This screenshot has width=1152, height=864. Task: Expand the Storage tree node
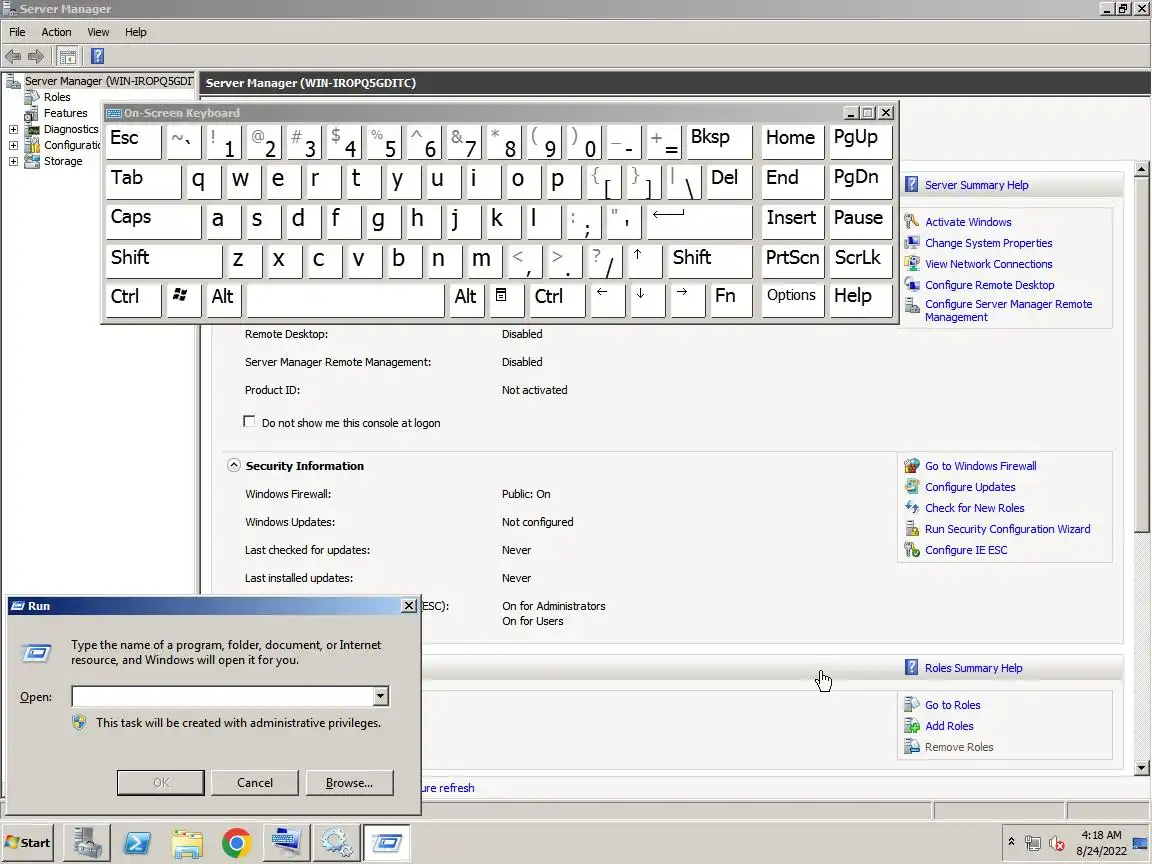[x=13, y=162]
